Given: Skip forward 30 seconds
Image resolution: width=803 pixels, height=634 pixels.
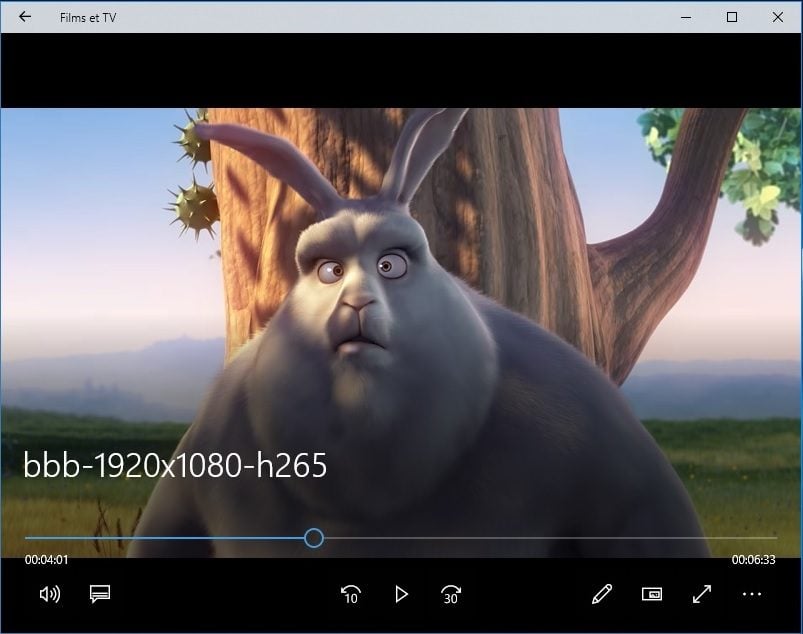Looking at the screenshot, I should tap(451, 594).
